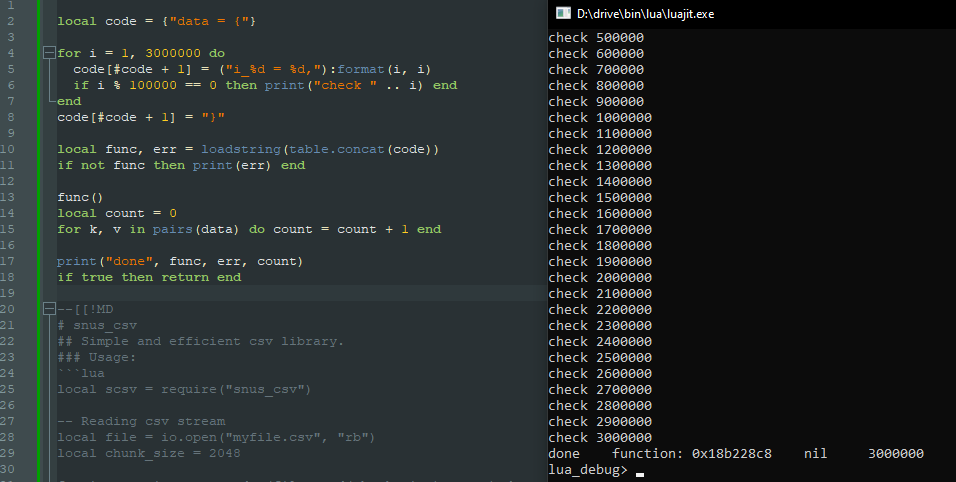Click the "check " string in print
956x482 pixels.
(346, 85)
